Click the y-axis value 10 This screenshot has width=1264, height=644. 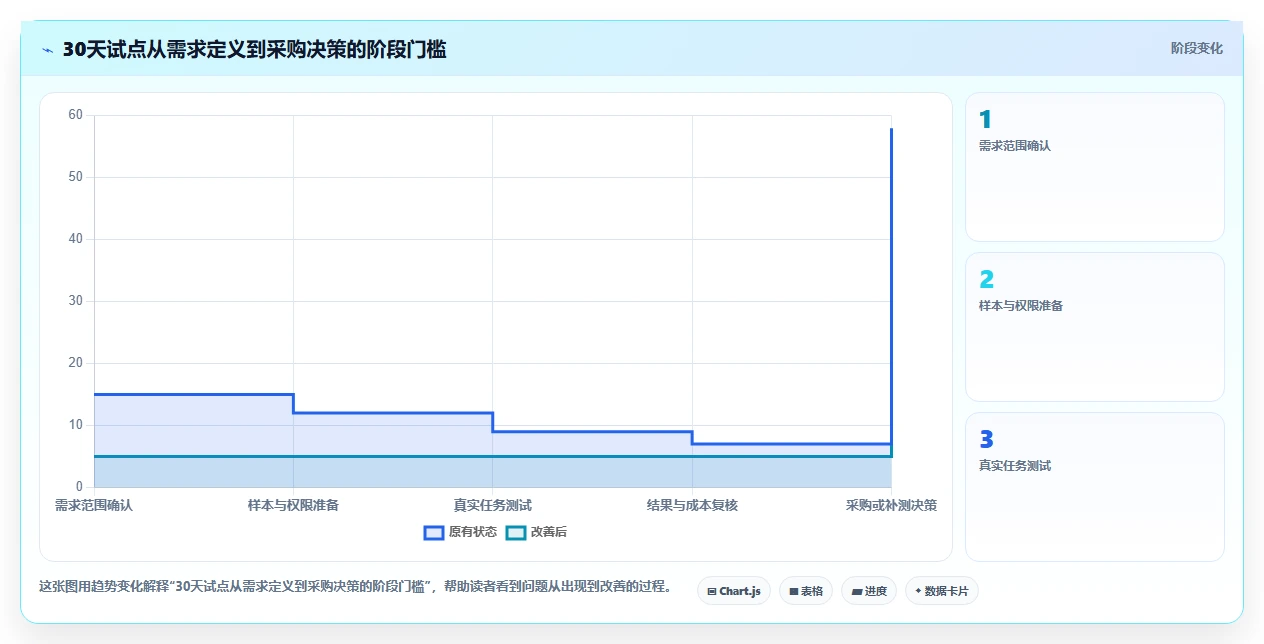tap(75, 425)
